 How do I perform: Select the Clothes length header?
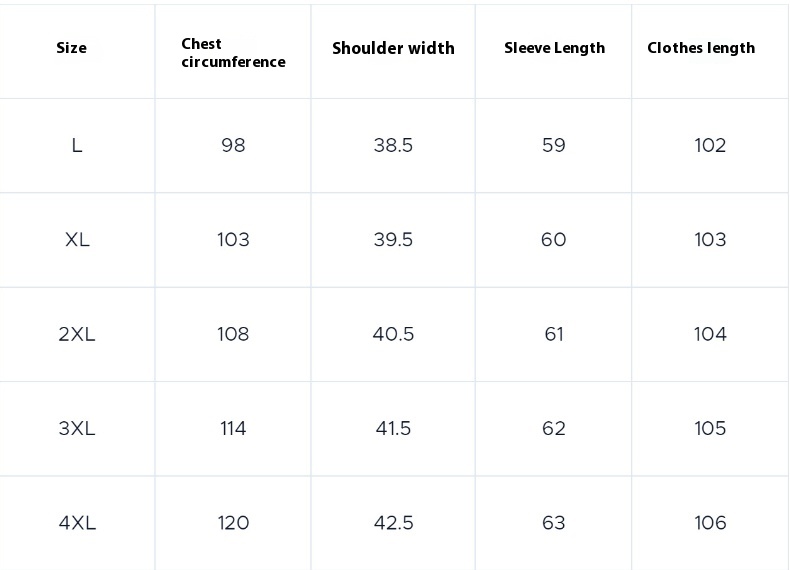[701, 48]
